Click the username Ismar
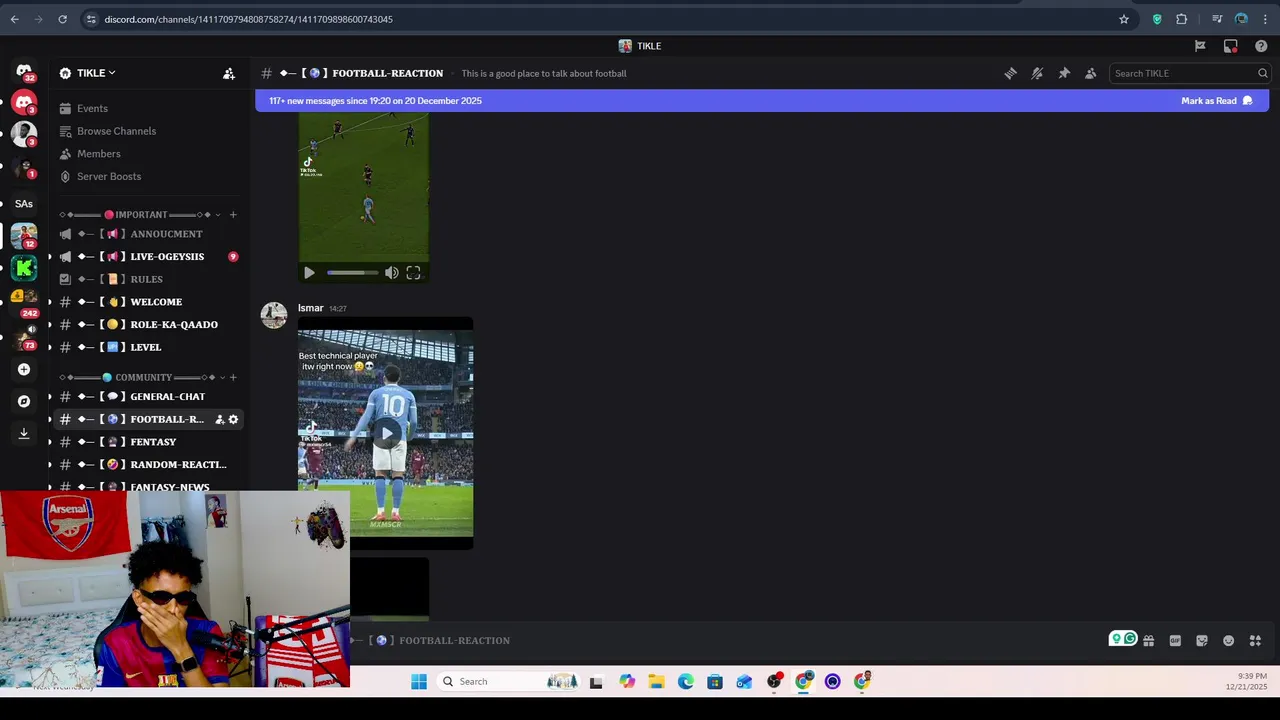This screenshot has width=1280, height=720. click(310, 308)
